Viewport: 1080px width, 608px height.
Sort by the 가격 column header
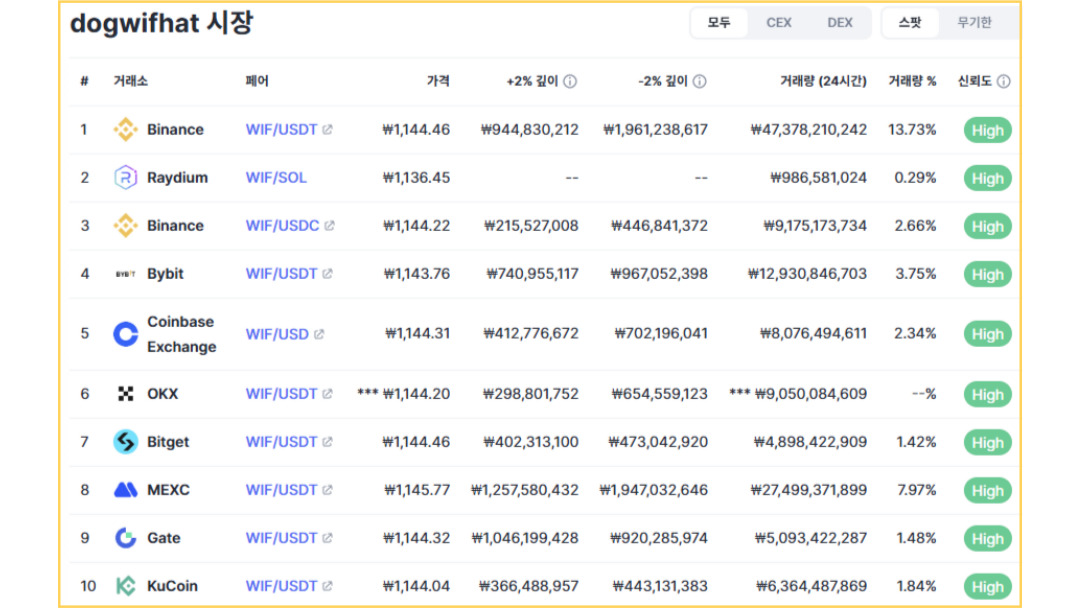coord(438,81)
